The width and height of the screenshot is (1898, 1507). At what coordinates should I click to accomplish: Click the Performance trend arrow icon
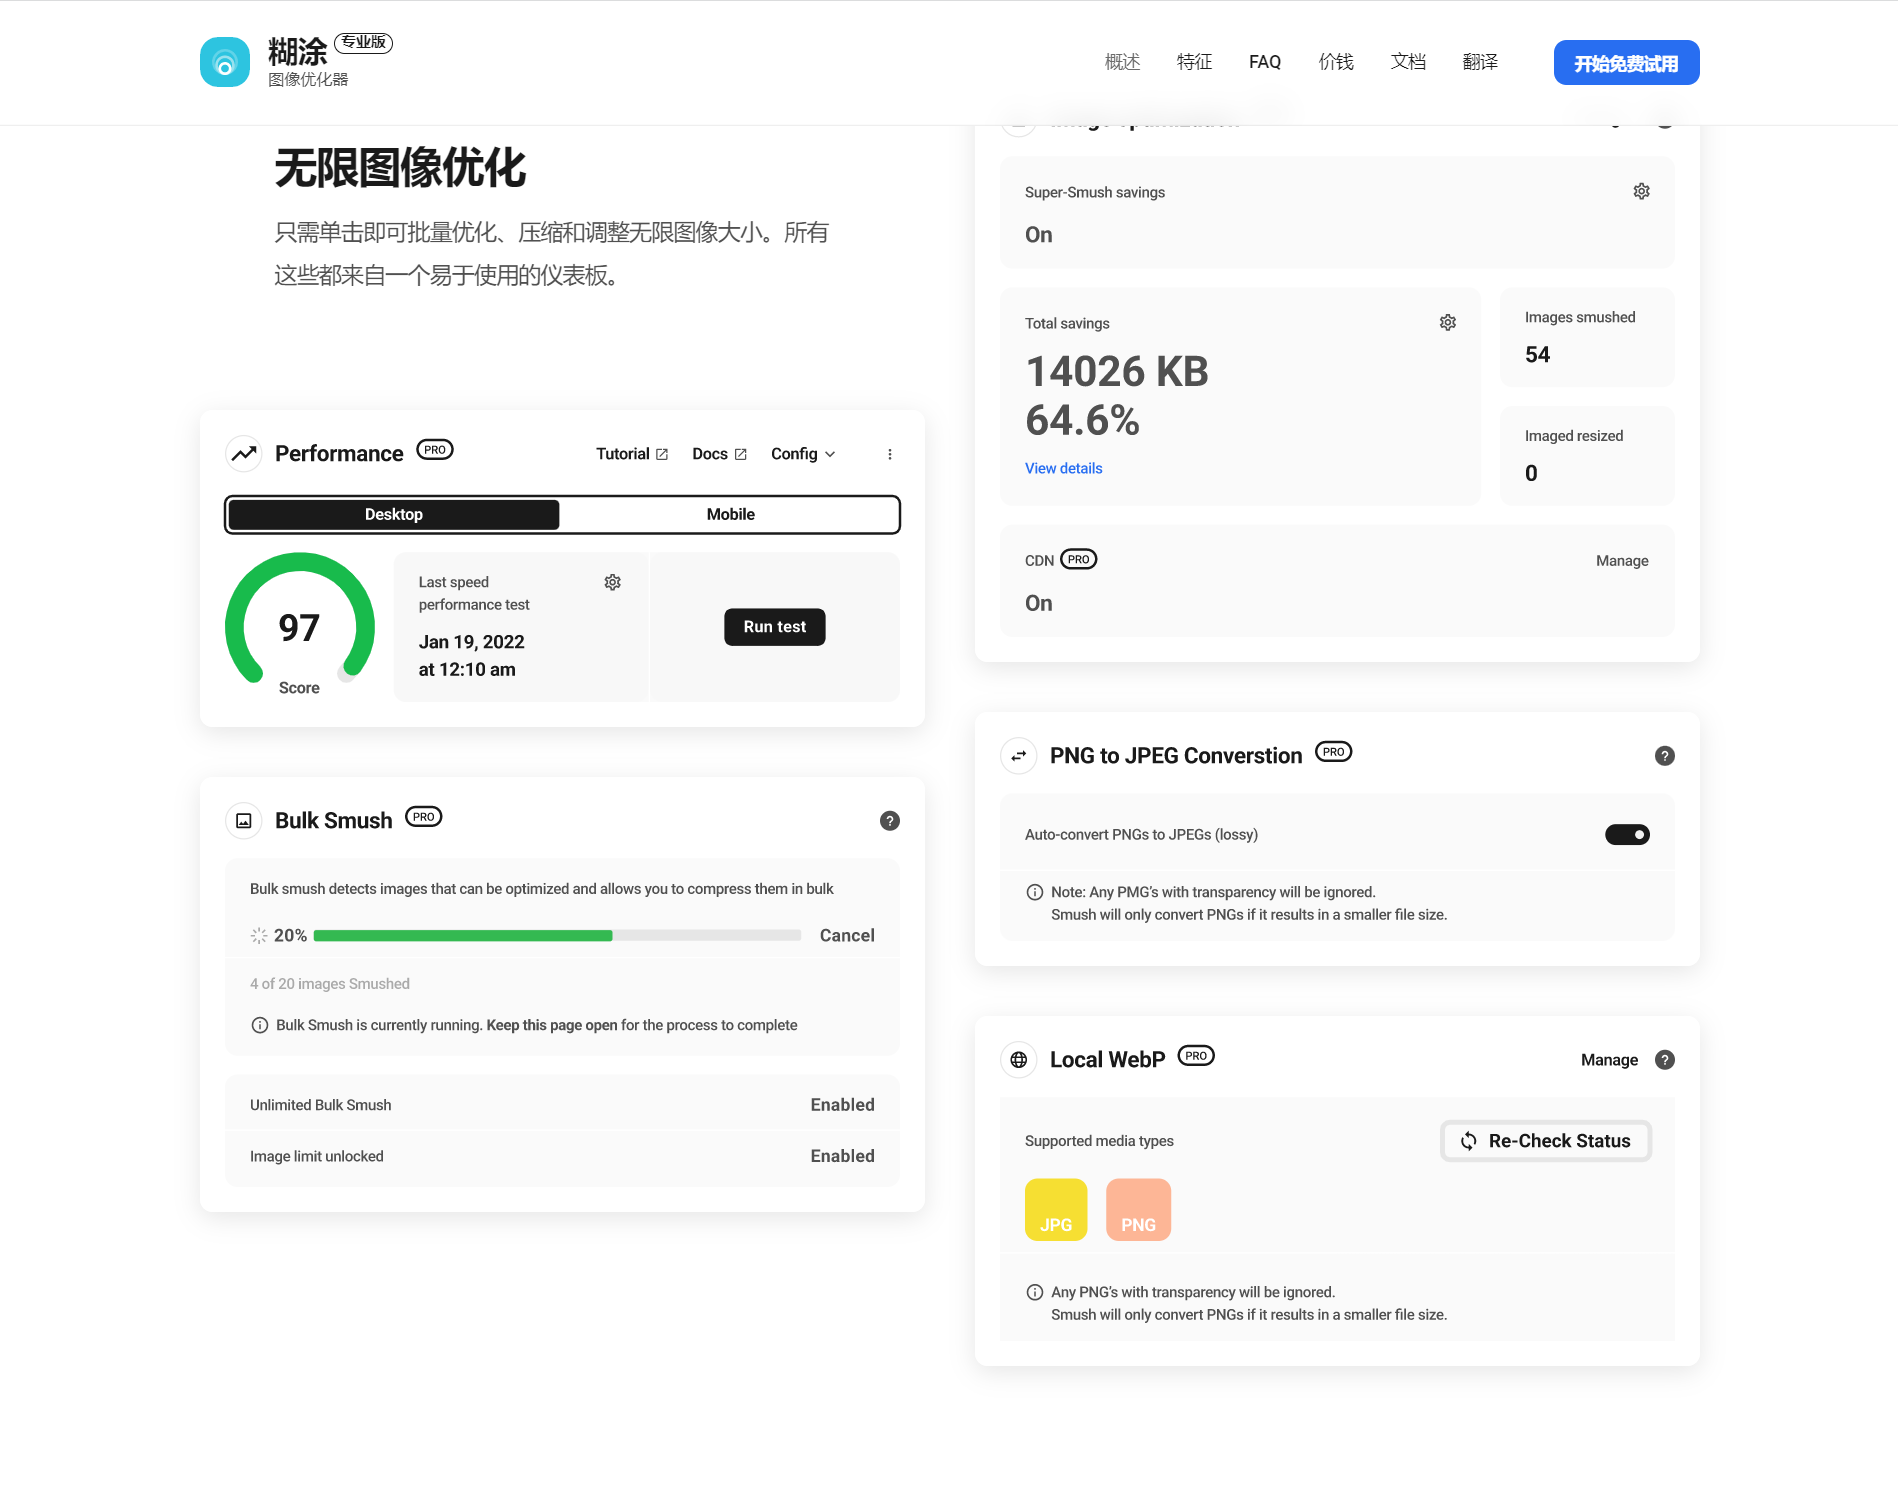click(x=244, y=454)
